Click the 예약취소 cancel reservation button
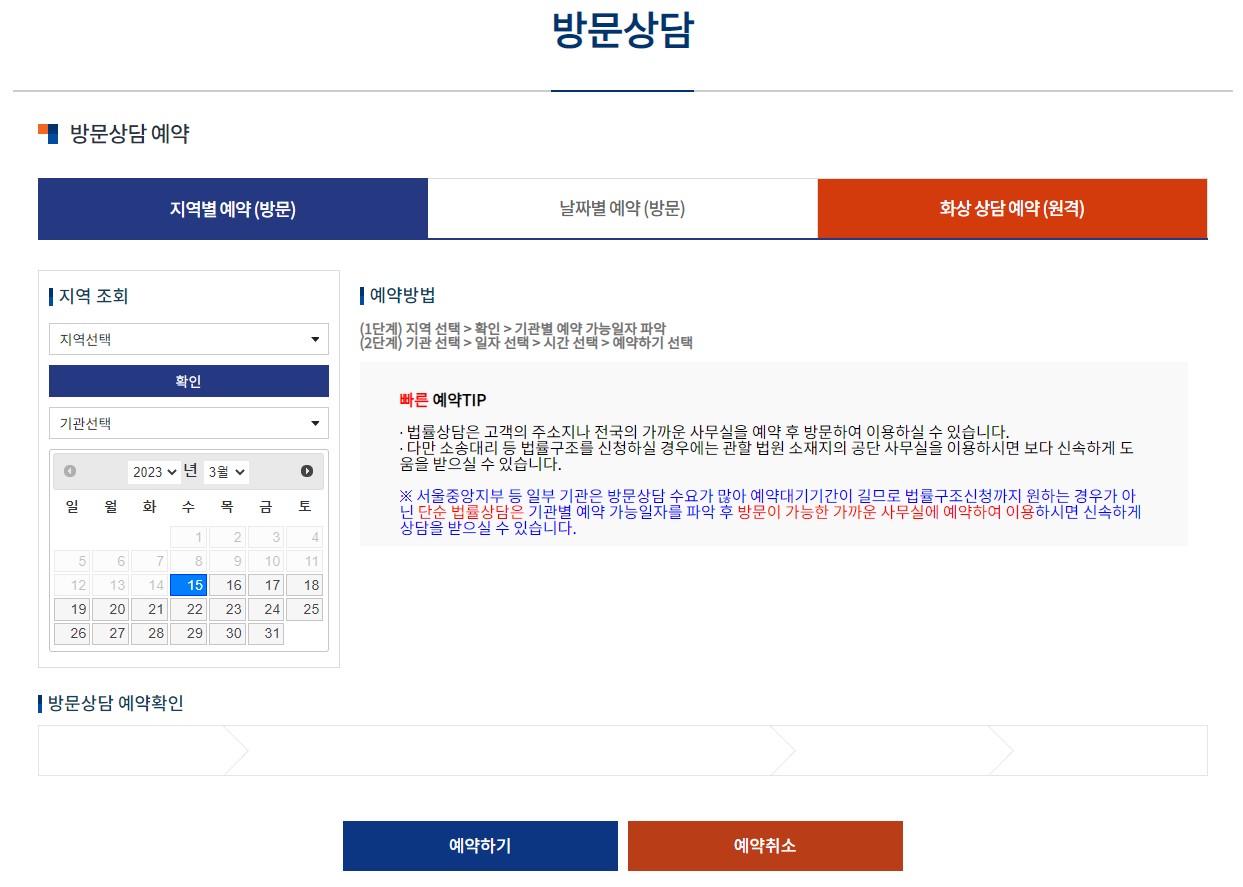This screenshot has height=887, width=1243. pyautogui.click(x=765, y=845)
